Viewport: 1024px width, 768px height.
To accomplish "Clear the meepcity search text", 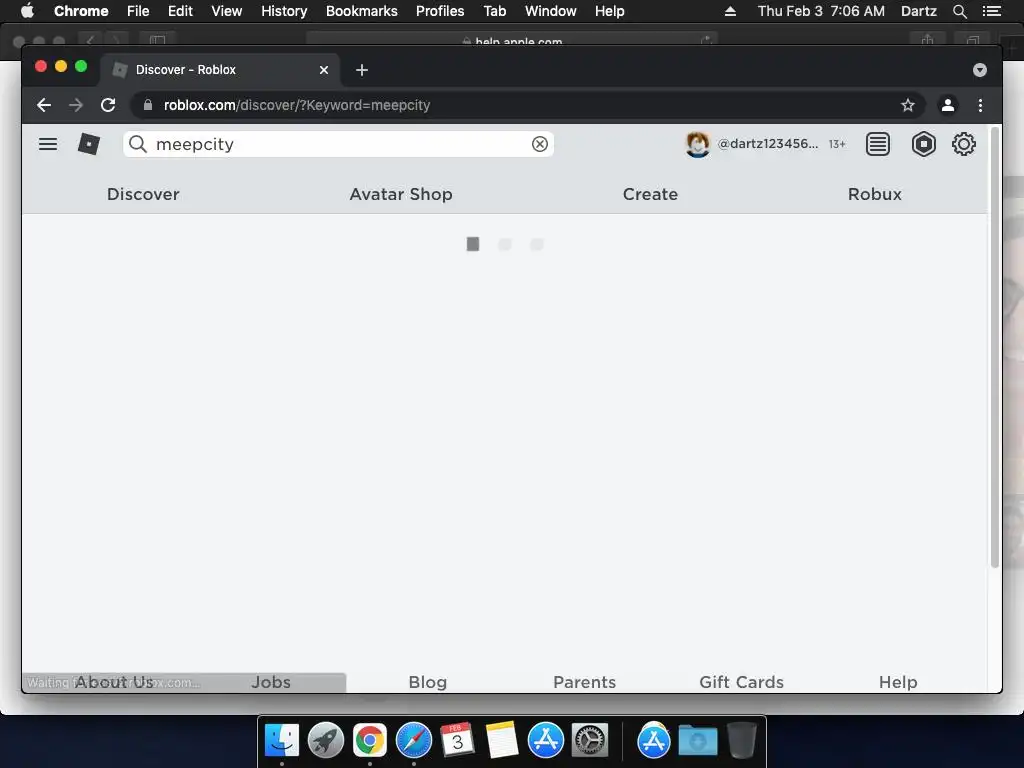I will 539,144.
